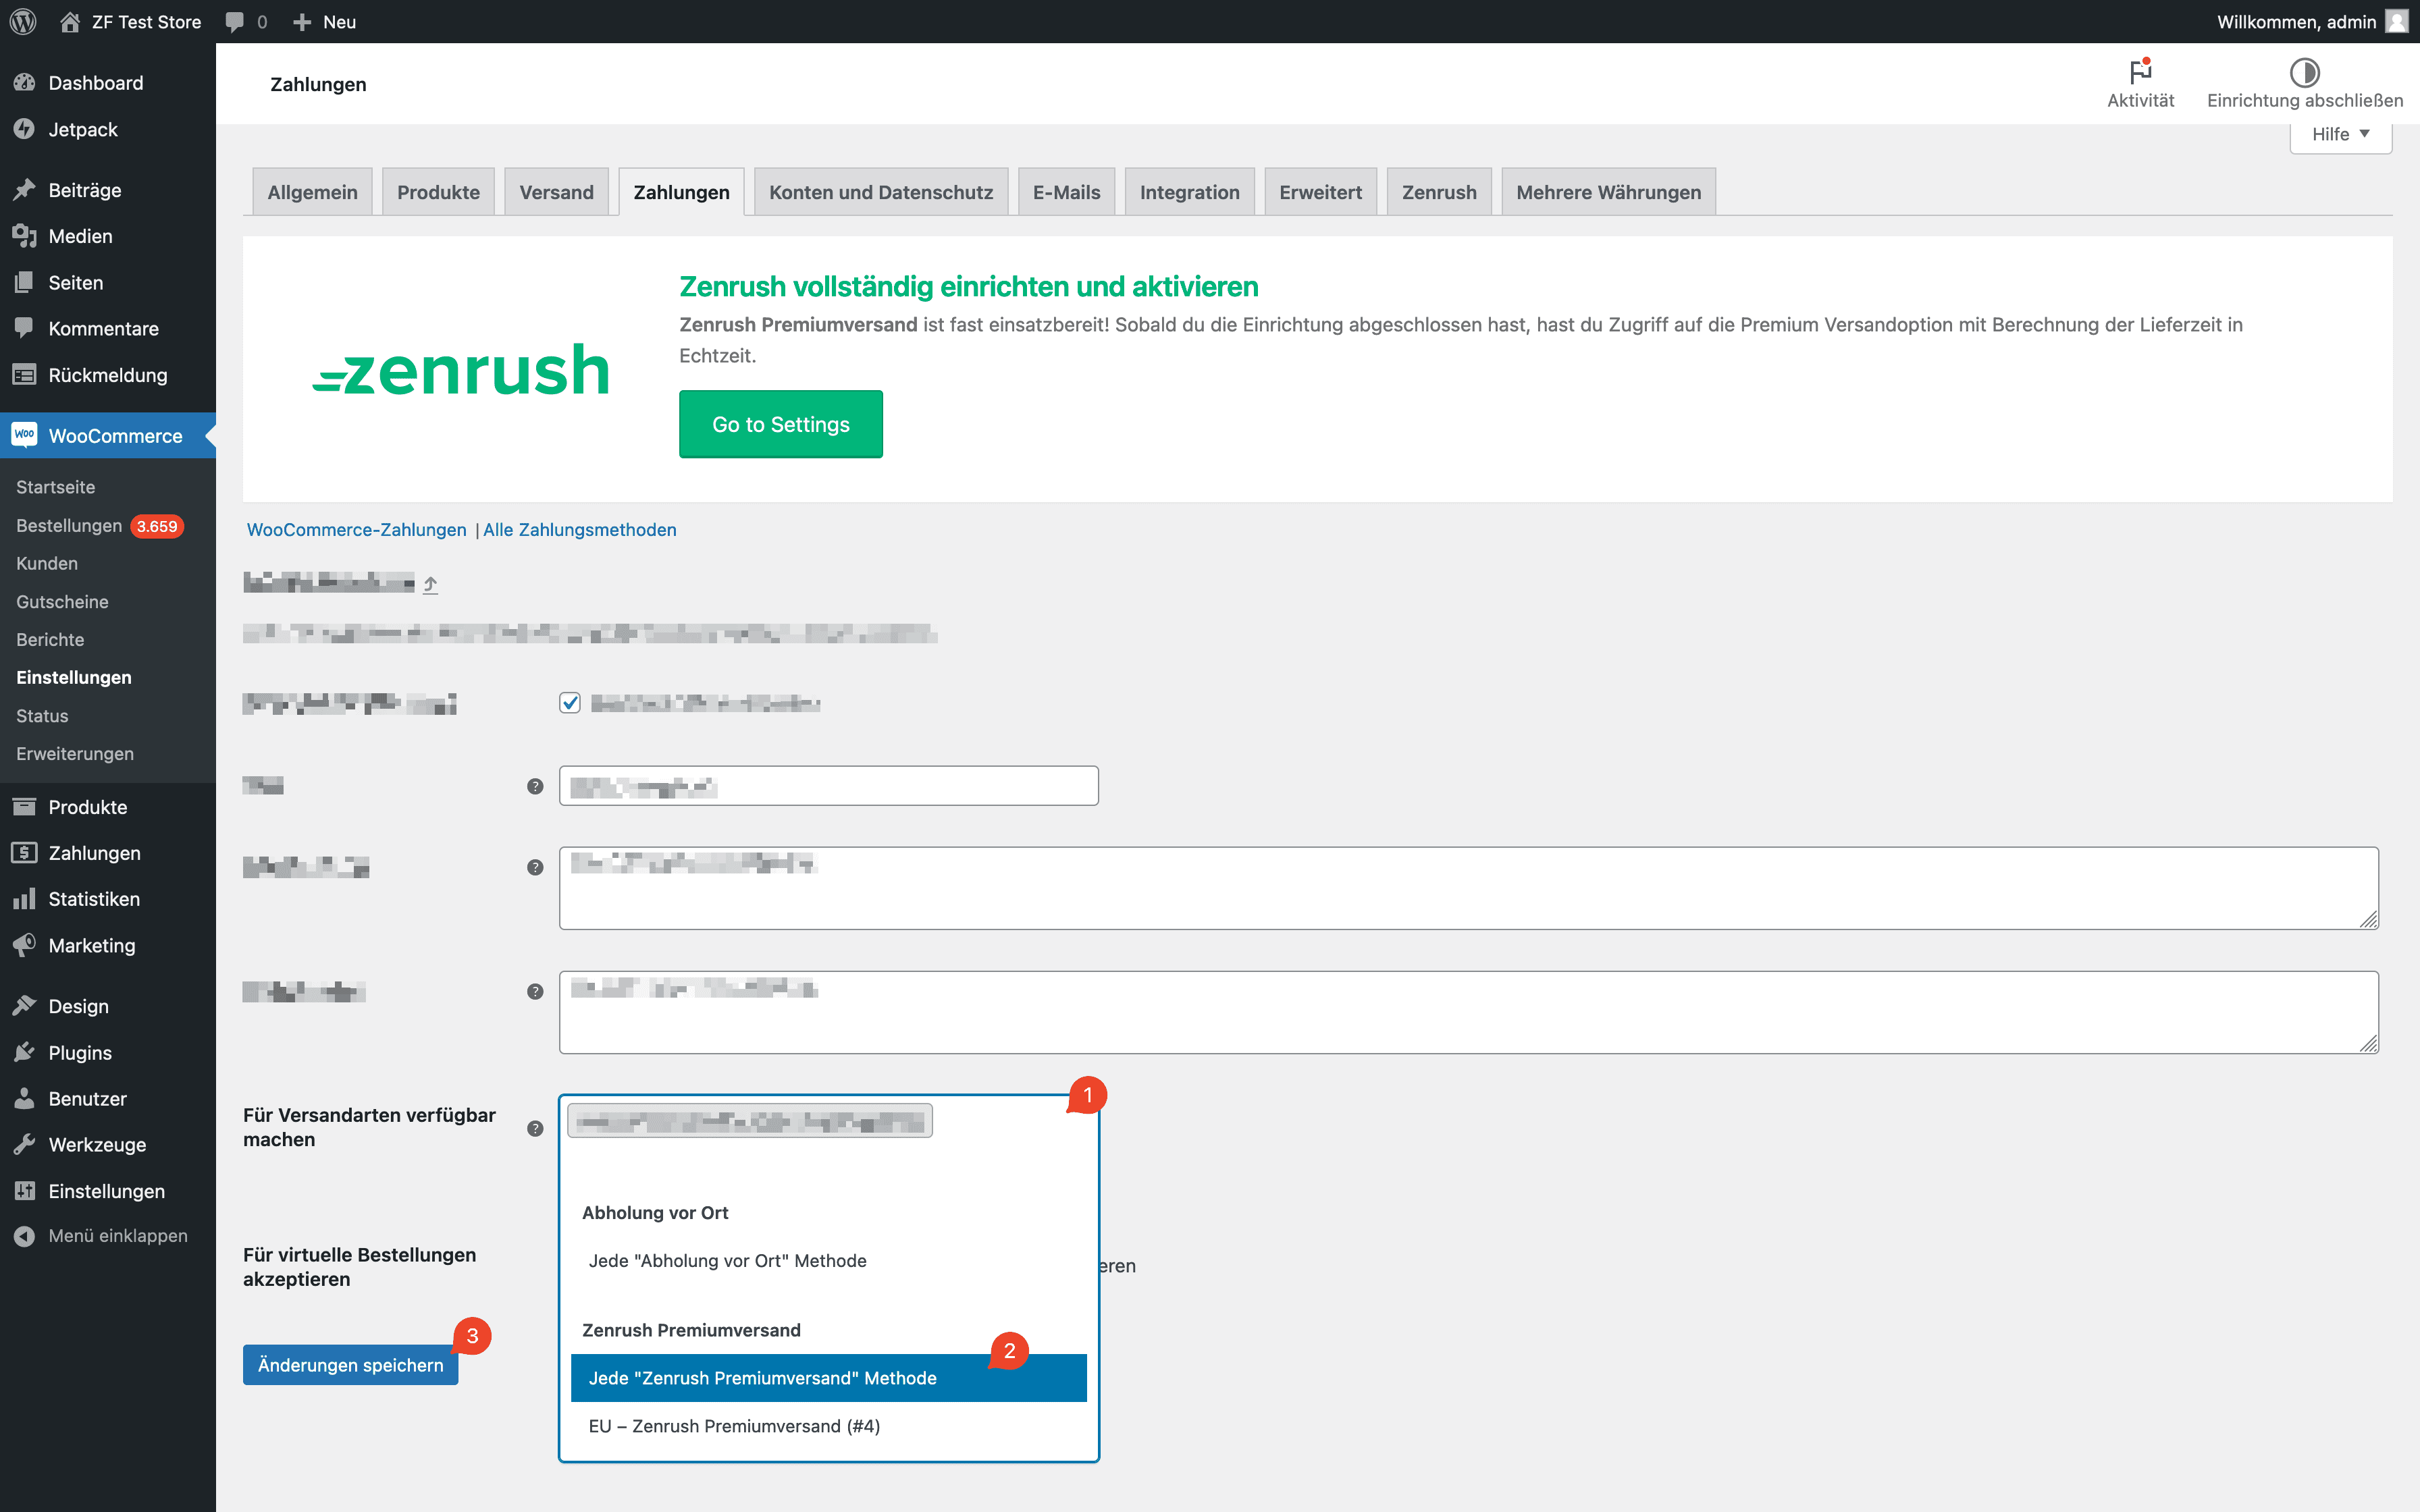Click the return arrow beside blurred heading
Viewport: 2420px width, 1512px height.
pos(430,584)
